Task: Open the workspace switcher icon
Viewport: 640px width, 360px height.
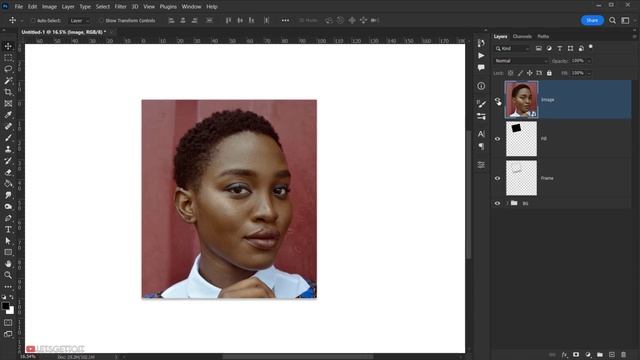Action: pos(625,20)
